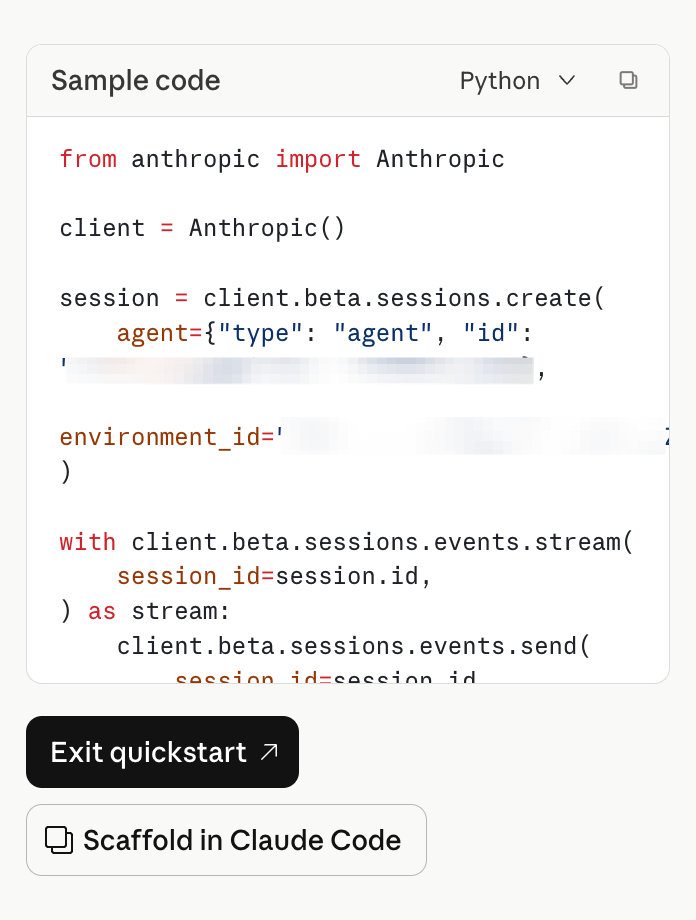Click 'client.beta.sessions.events.send(' line
The image size is (696, 920).
coord(353,646)
